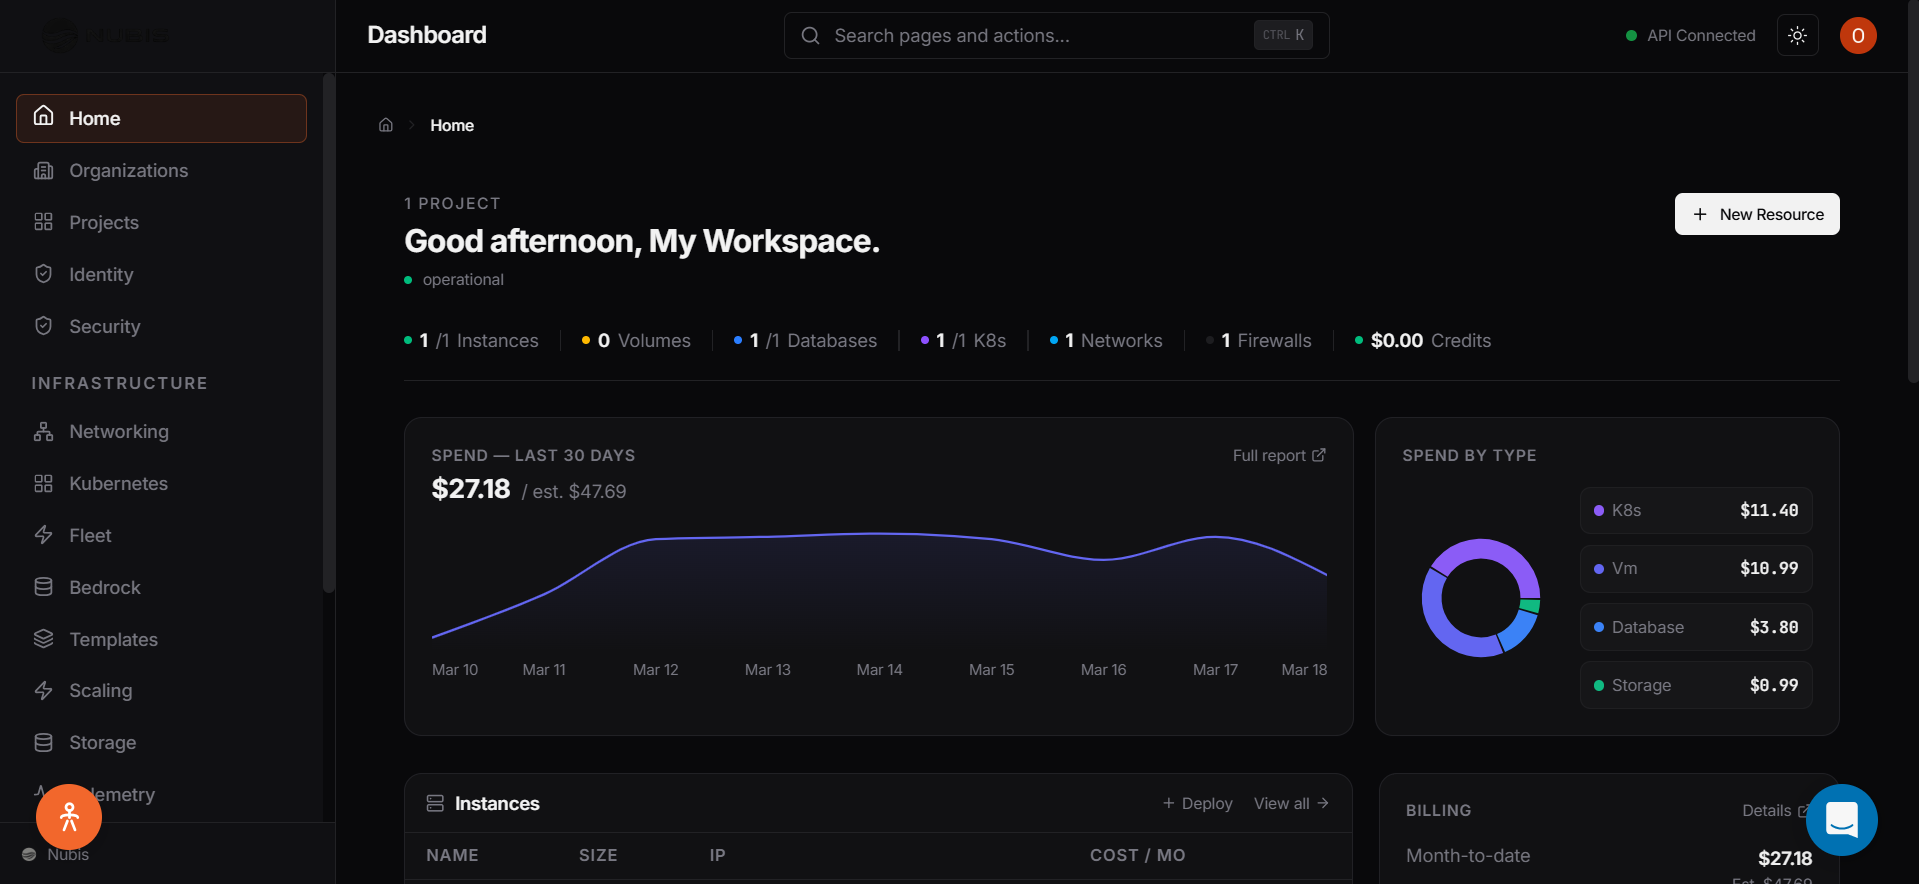Select the K8s spend legend swatch
The image size is (1919, 884).
tap(1599, 511)
